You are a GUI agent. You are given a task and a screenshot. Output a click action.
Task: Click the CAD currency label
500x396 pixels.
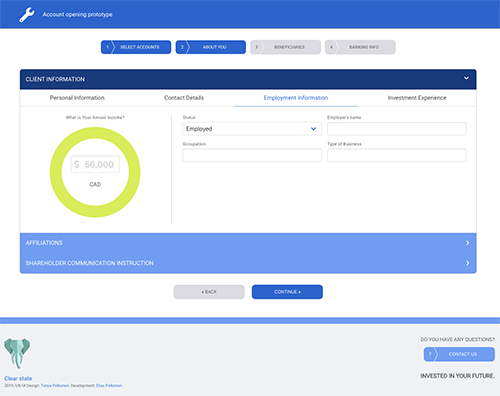point(95,184)
